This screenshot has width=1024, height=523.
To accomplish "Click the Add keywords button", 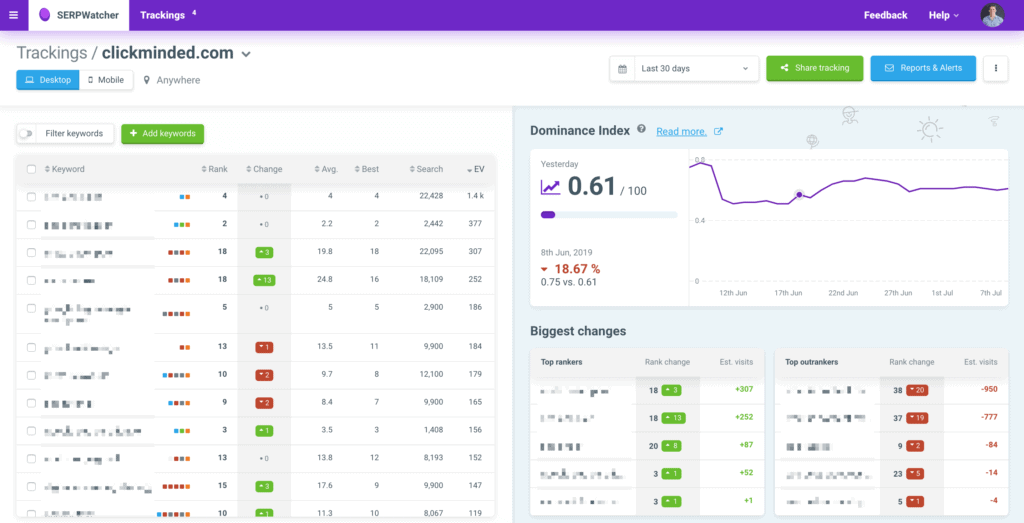I will tap(162, 133).
